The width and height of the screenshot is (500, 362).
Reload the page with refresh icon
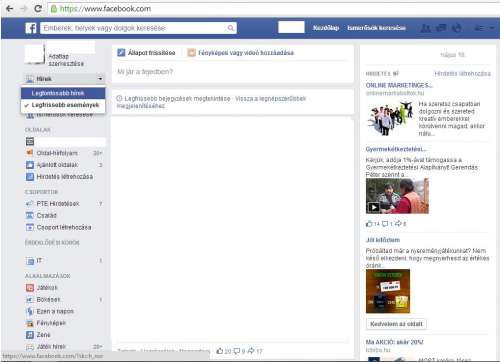(x=38, y=9)
